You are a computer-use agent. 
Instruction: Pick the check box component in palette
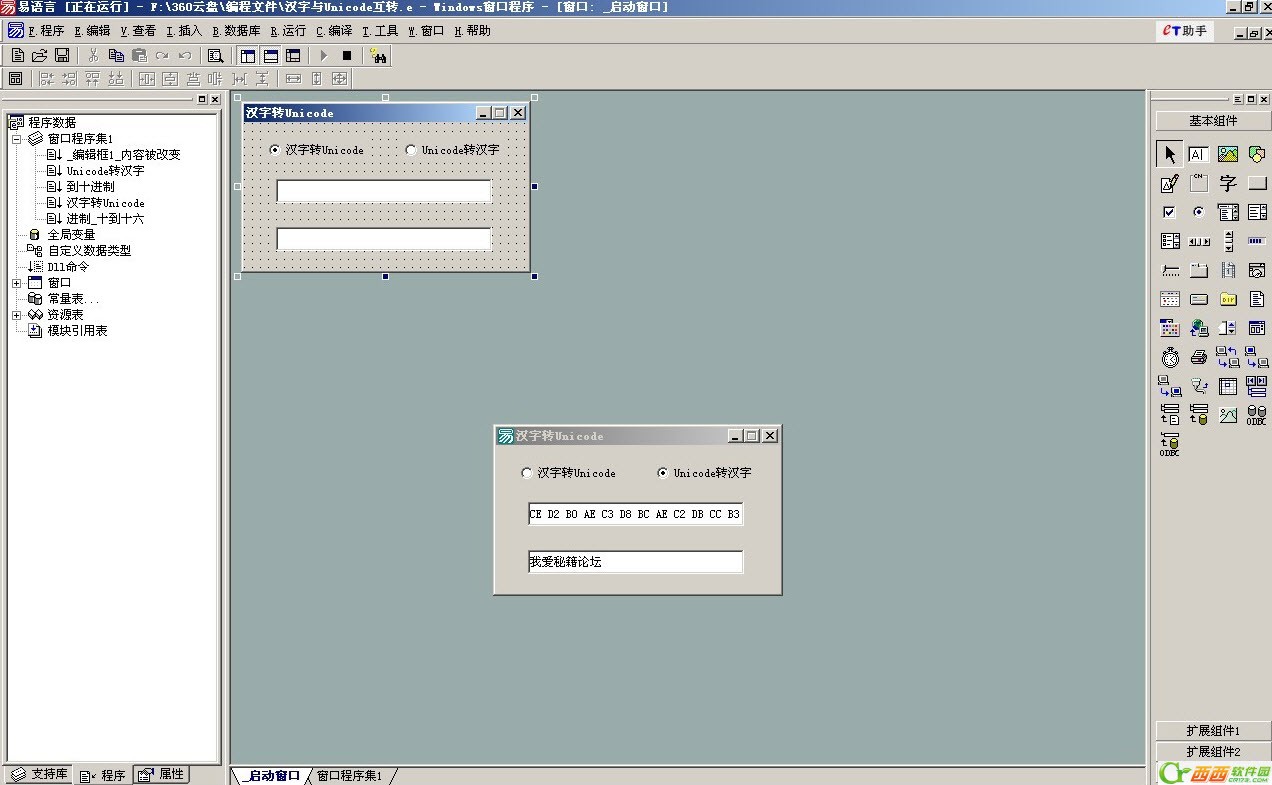pos(1170,212)
